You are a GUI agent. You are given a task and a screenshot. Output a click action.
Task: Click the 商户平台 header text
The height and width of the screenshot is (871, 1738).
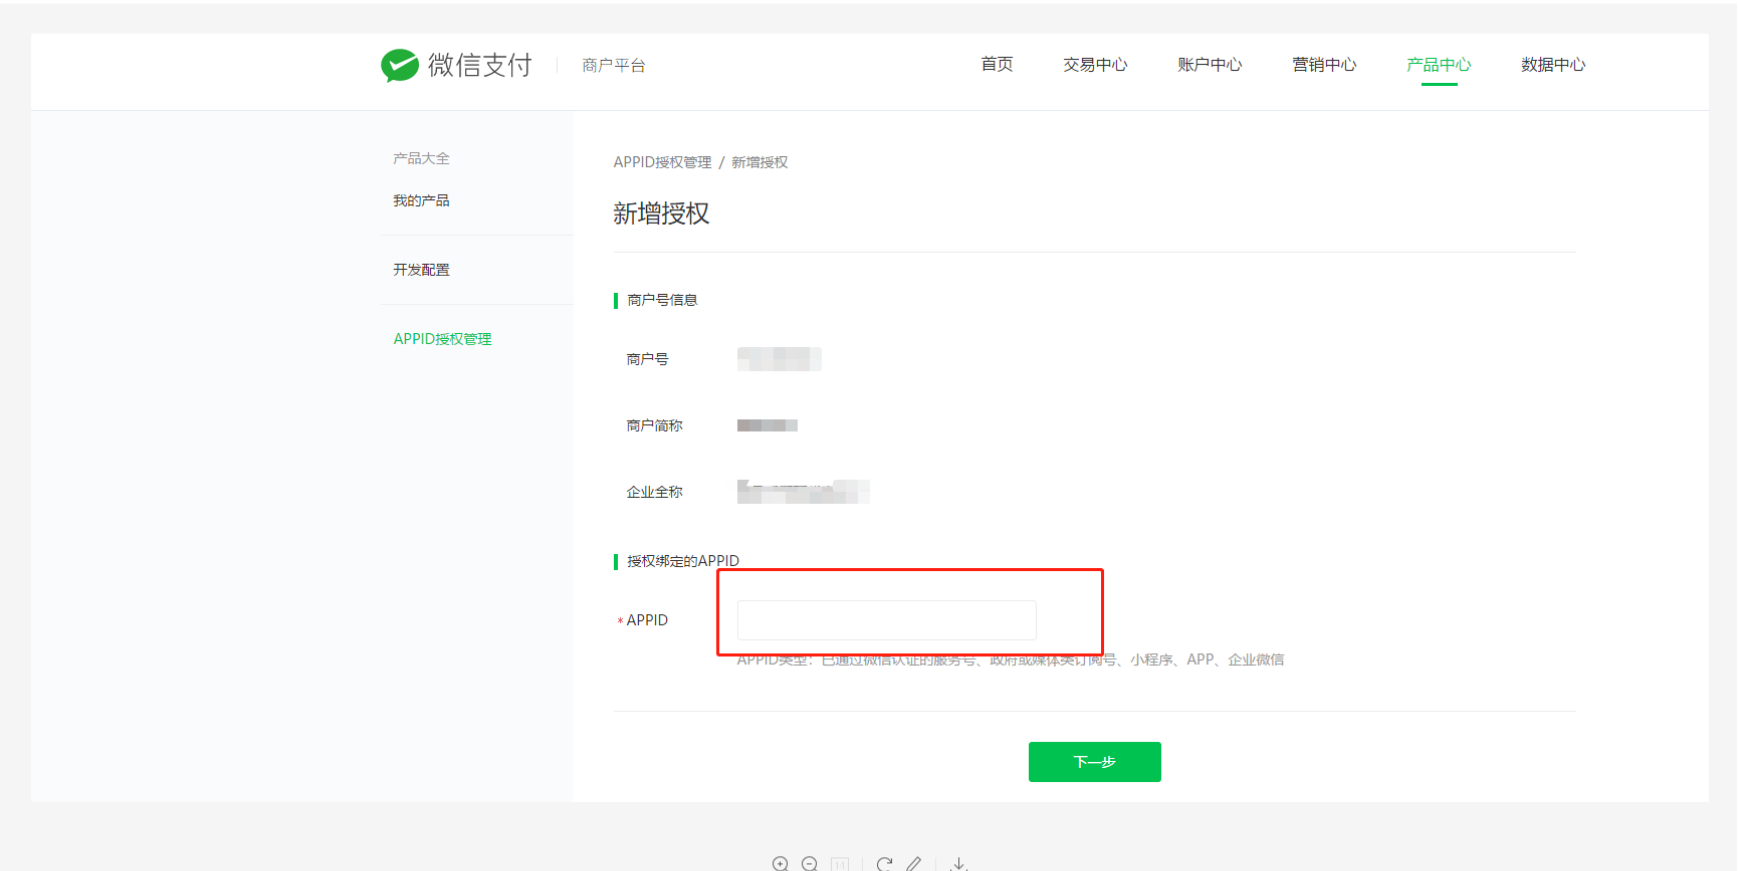click(614, 65)
